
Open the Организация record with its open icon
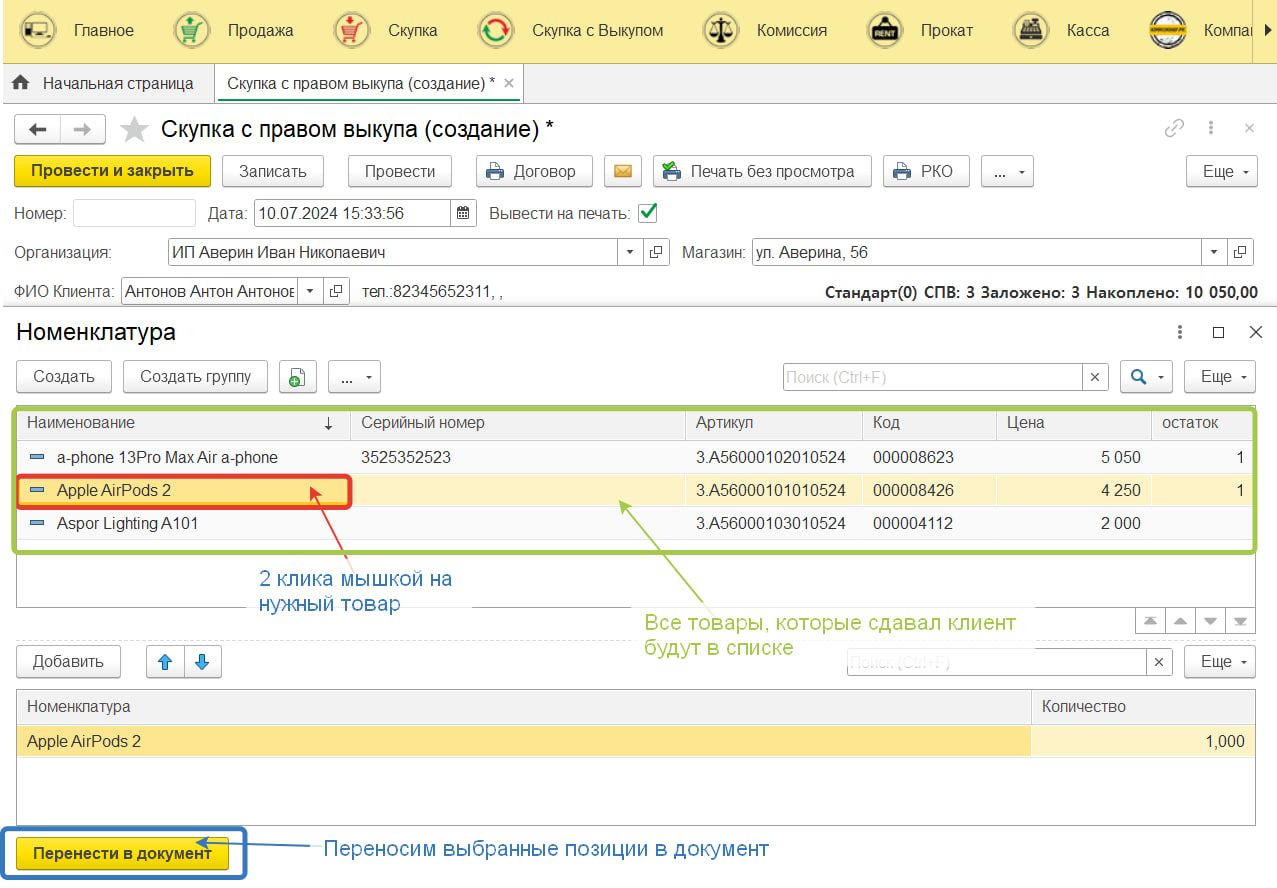tap(656, 253)
